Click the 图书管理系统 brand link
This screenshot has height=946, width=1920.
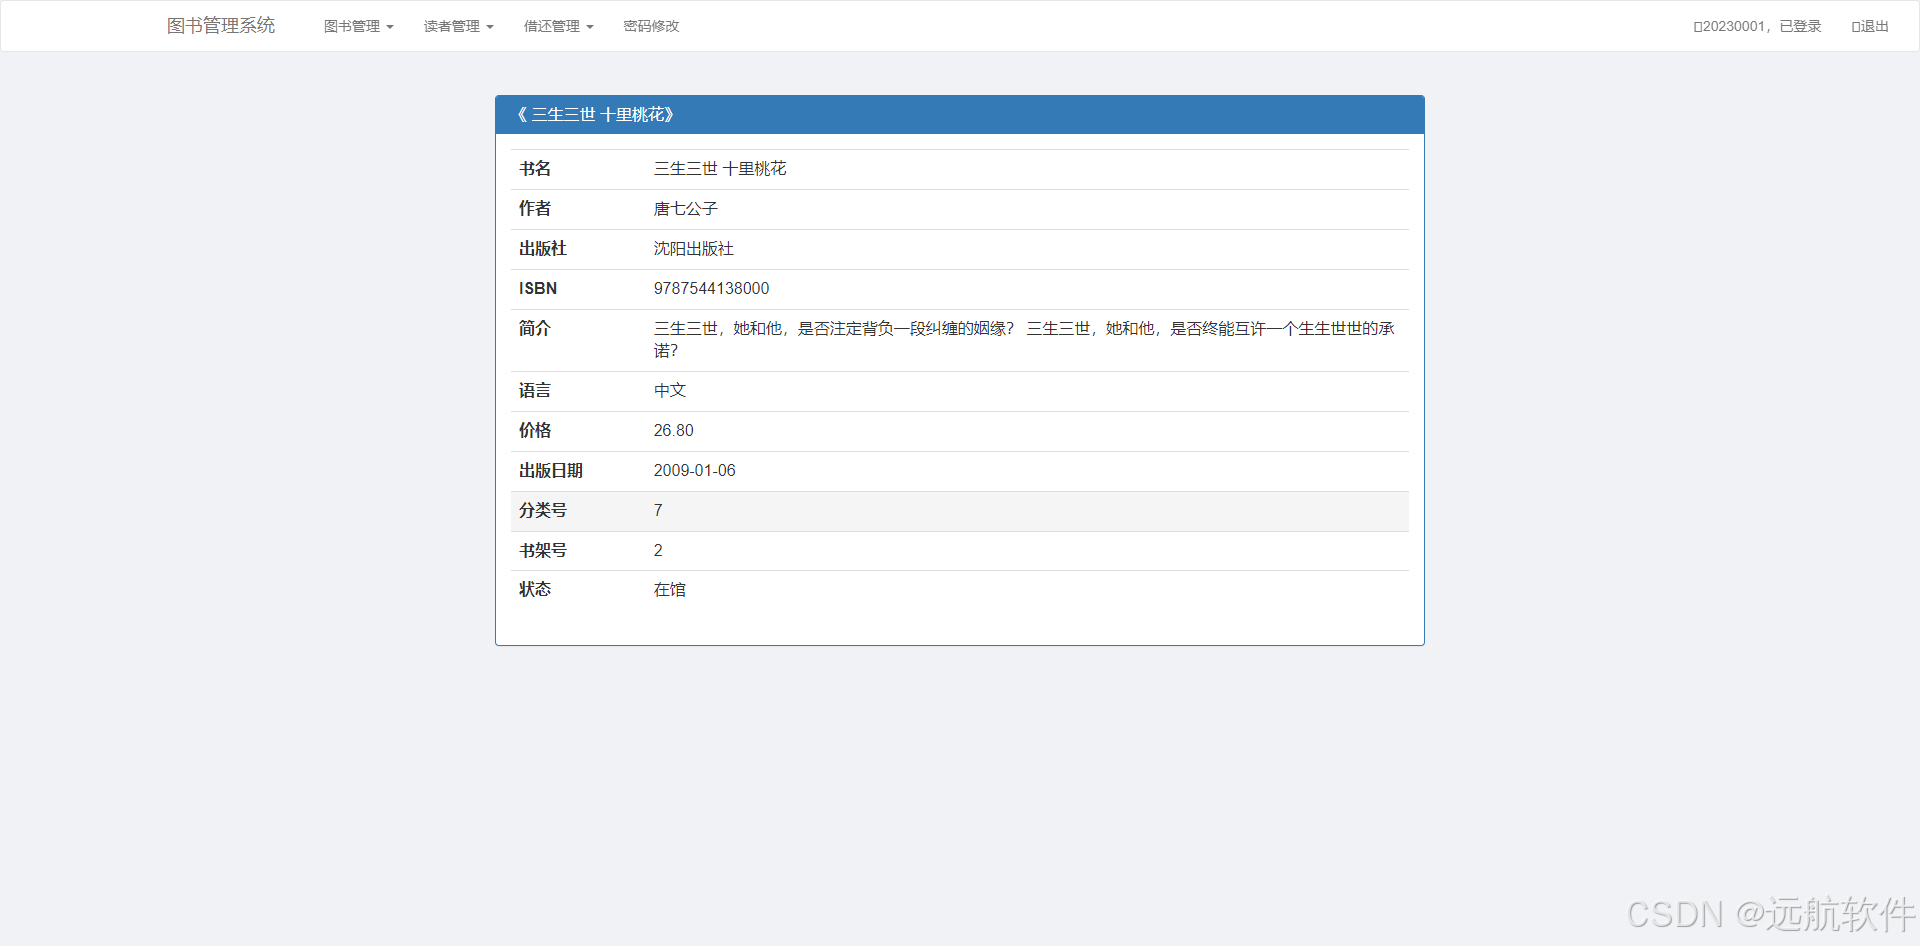click(221, 26)
